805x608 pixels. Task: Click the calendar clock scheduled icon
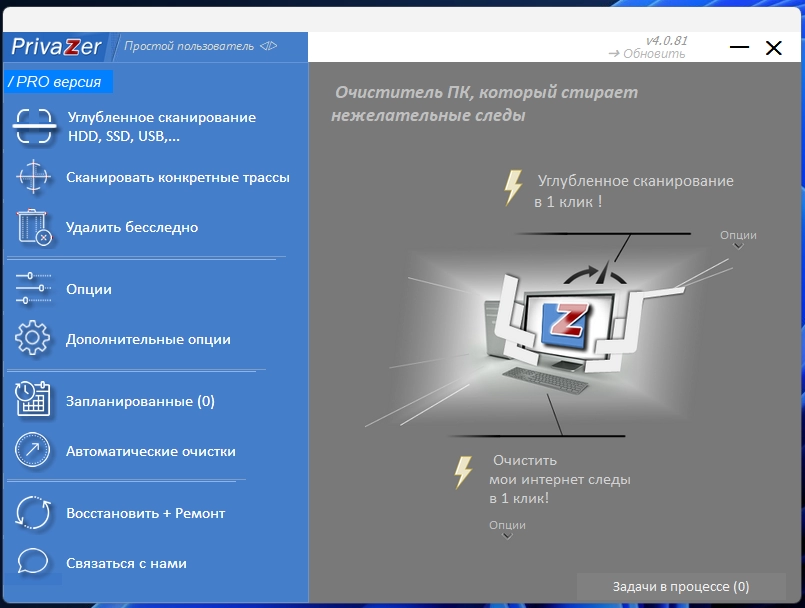tap(33, 398)
